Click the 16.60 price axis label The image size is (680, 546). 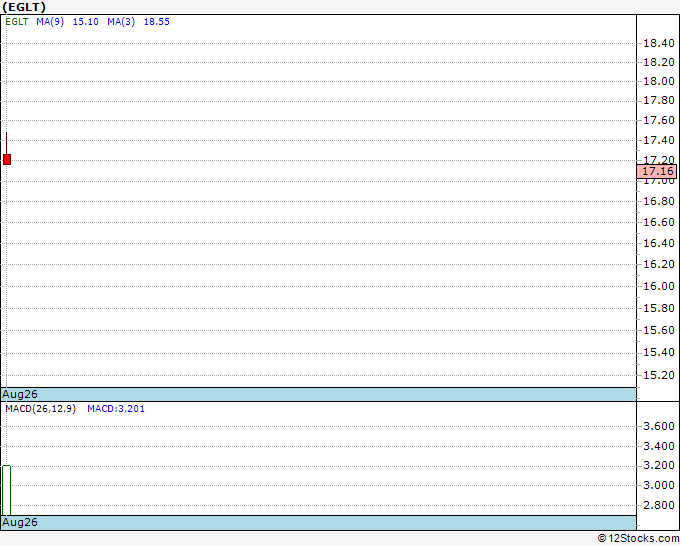click(659, 222)
